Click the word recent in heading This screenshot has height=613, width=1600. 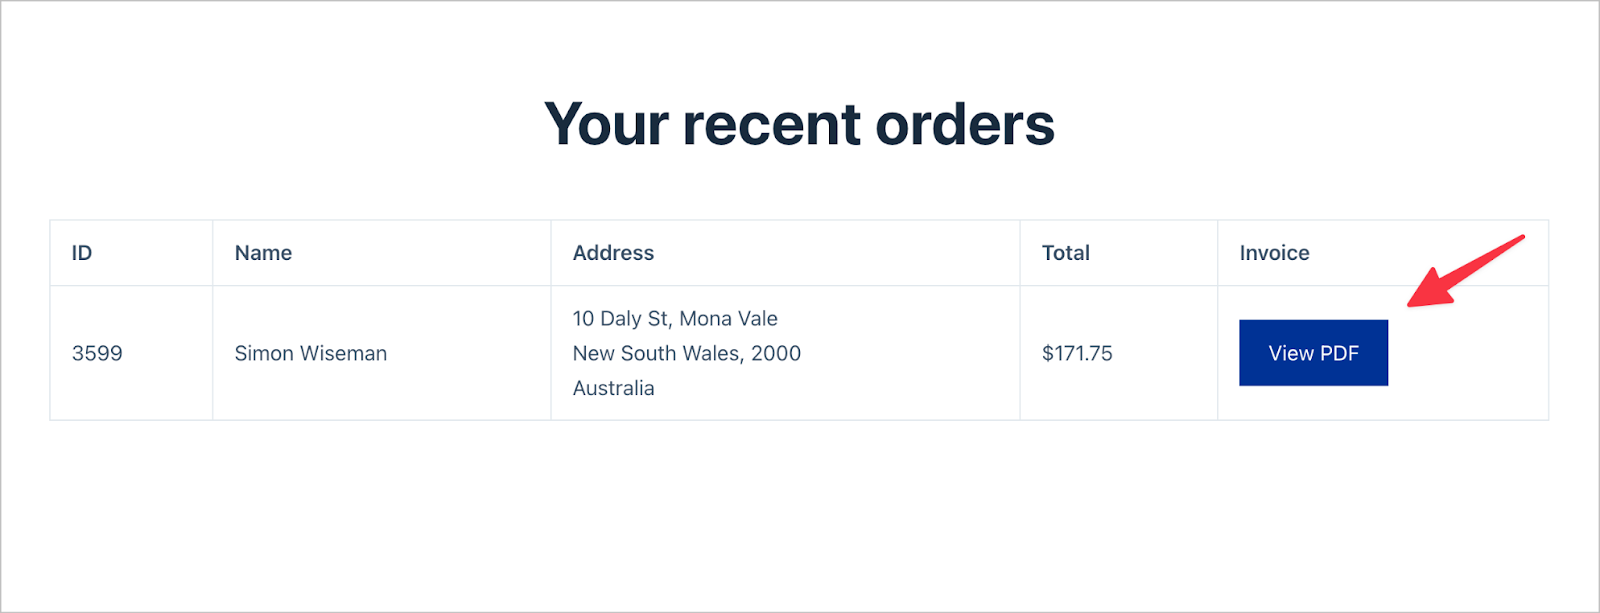[x=772, y=125]
